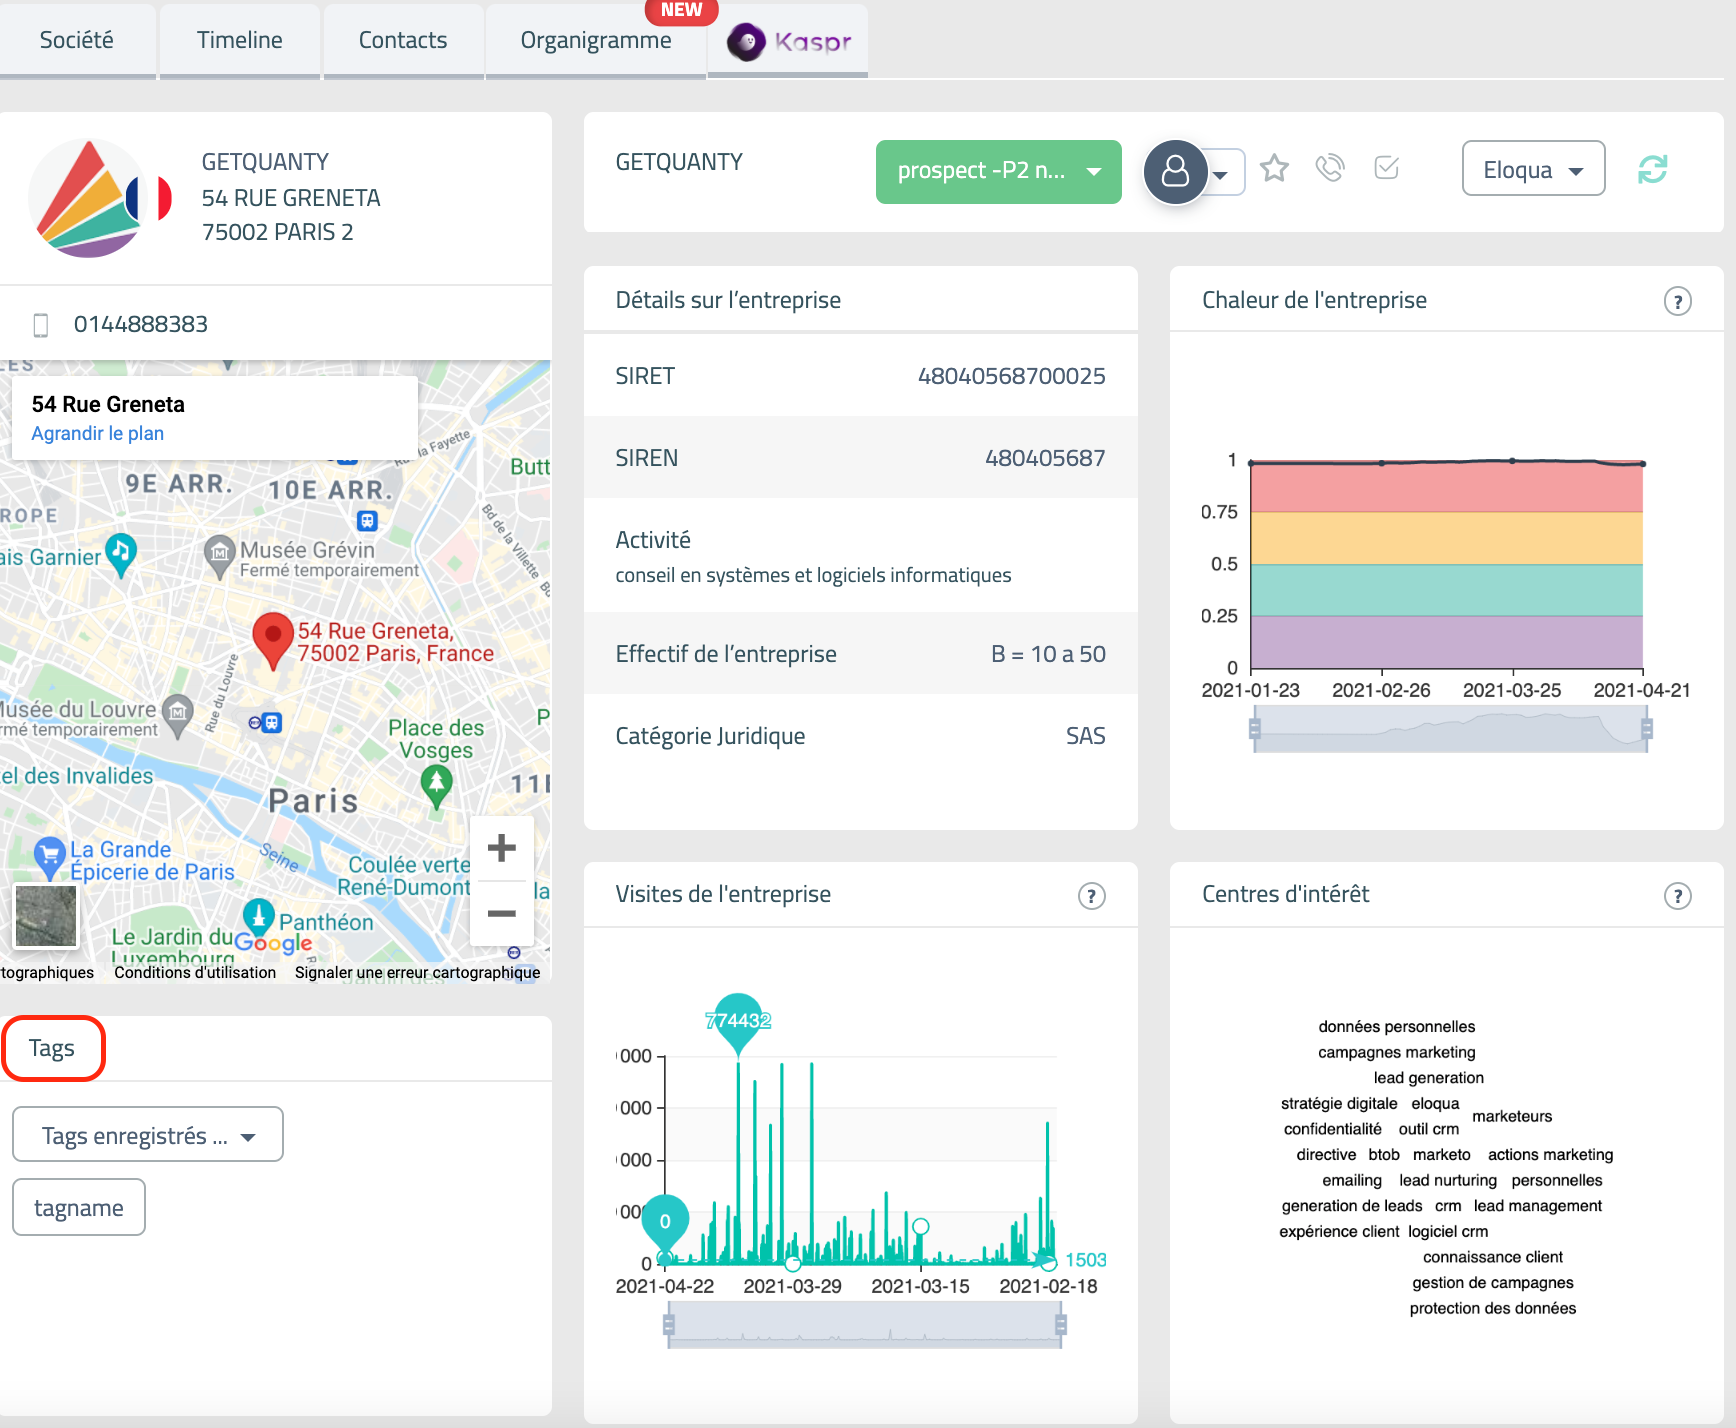This screenshot has width=1736, height=1428.
Task: Click 'protection des données' keyword
Action: coord(1492,1308)
